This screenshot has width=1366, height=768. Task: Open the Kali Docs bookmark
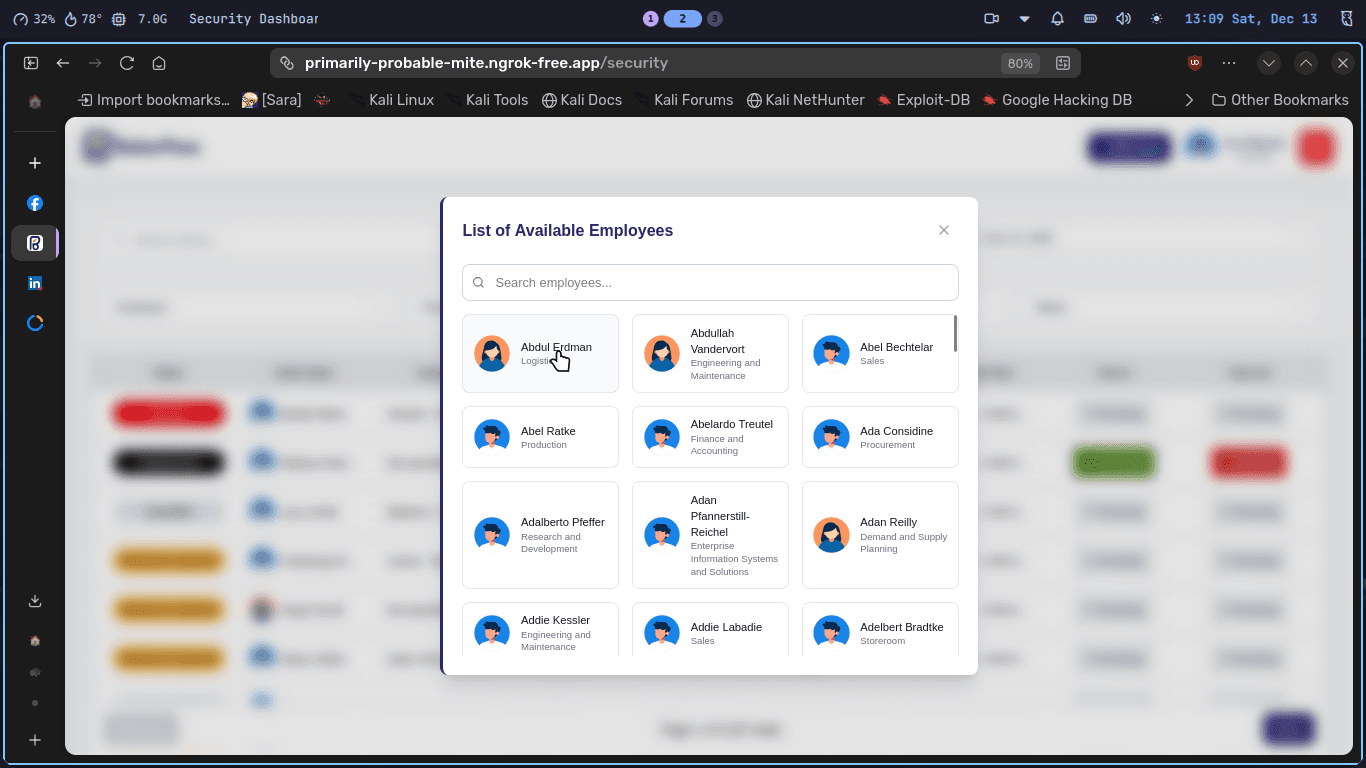click(582, 100)
